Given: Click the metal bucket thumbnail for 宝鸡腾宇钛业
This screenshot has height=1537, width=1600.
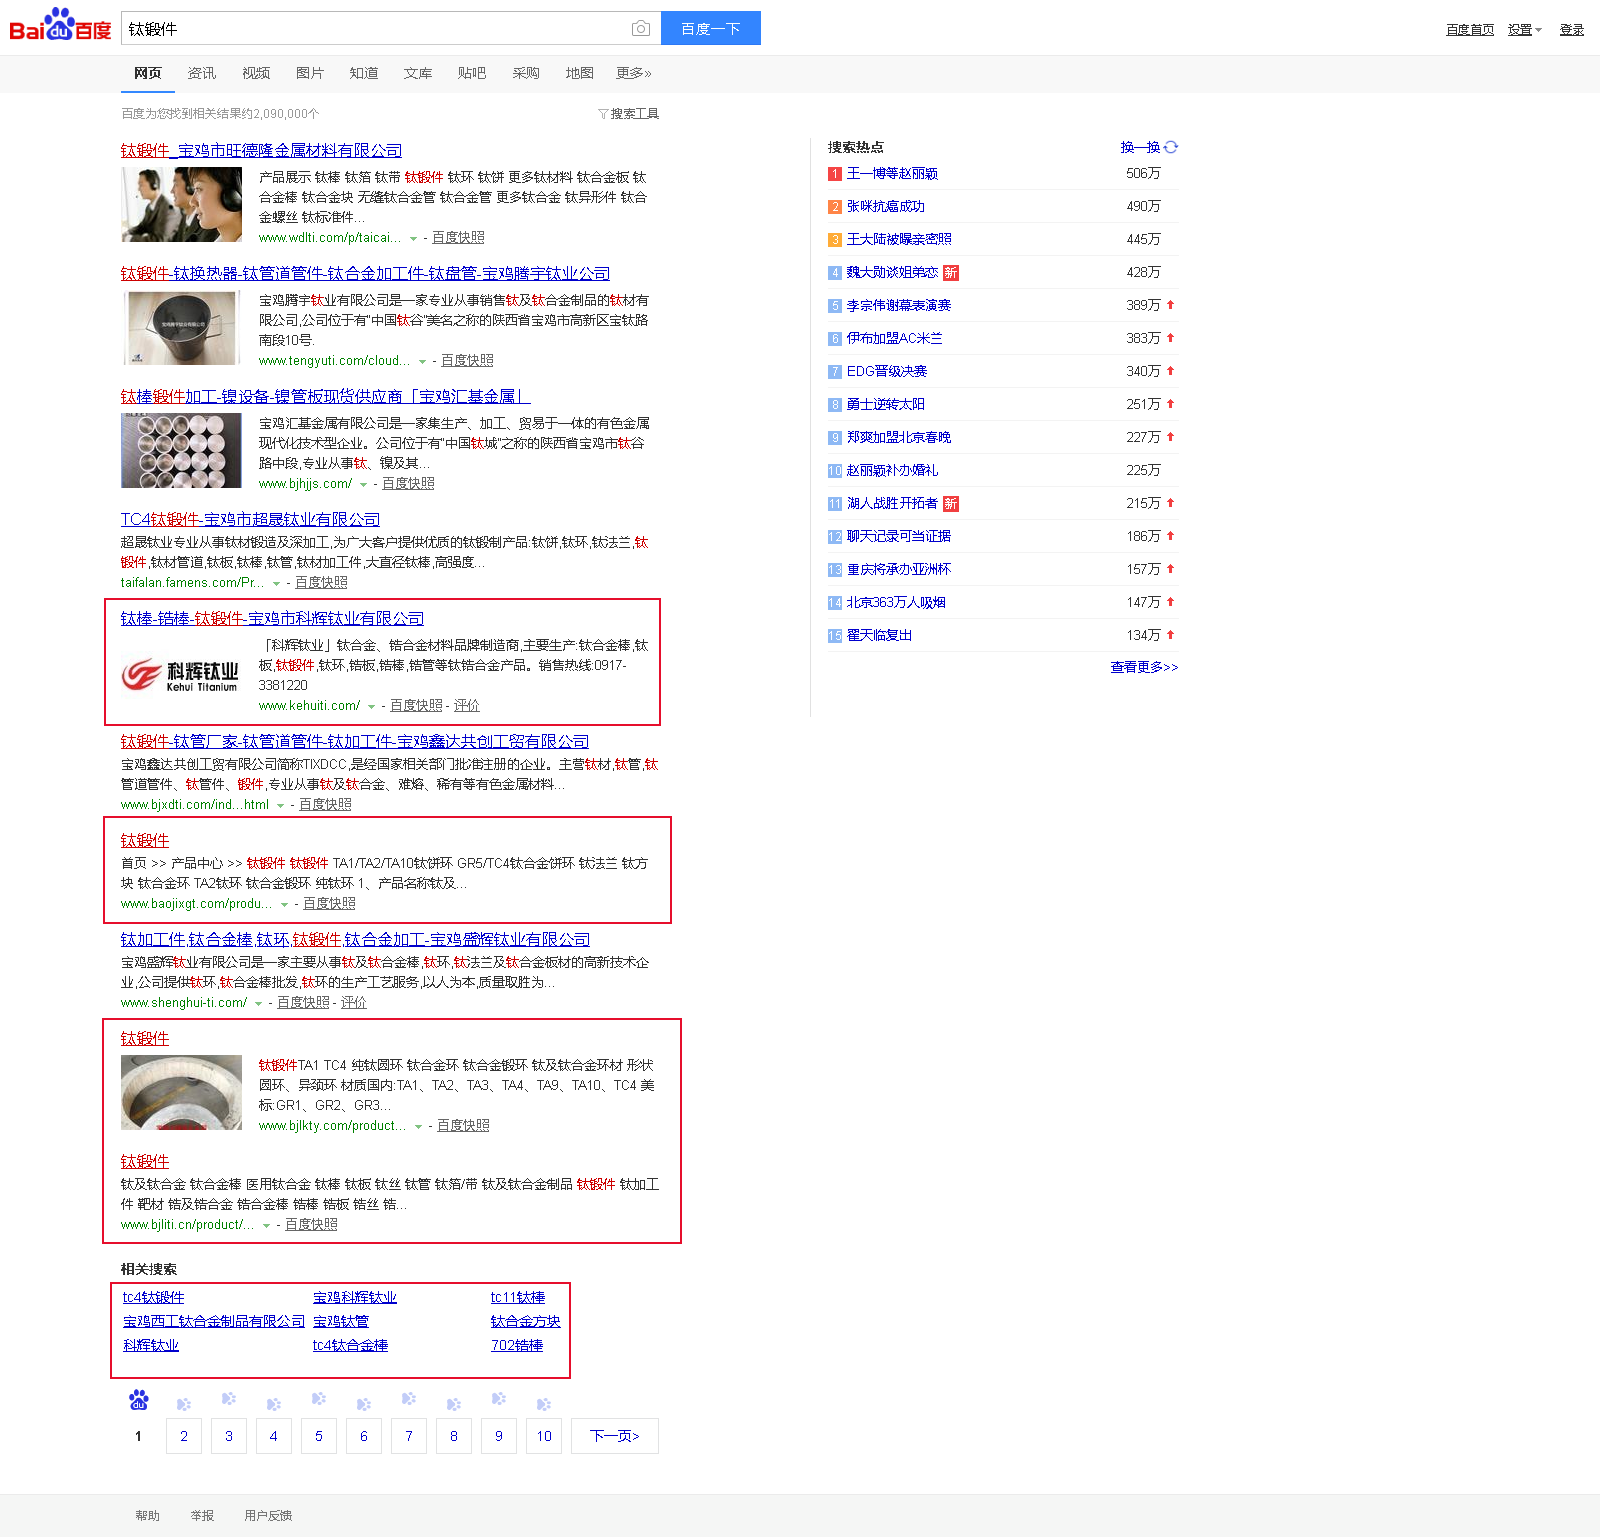Looking at the screenshot, I should coord(181,328).
